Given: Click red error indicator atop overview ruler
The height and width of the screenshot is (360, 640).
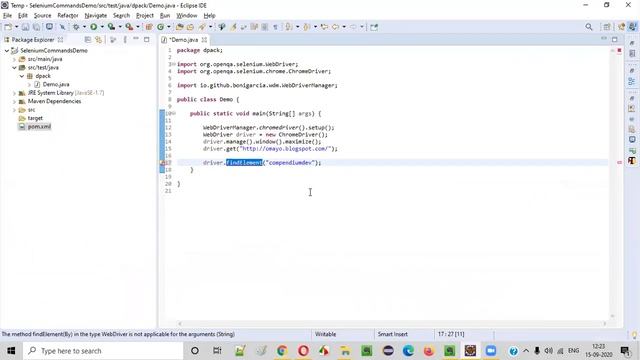Looking at the screenshot, I should click(619, 51).
